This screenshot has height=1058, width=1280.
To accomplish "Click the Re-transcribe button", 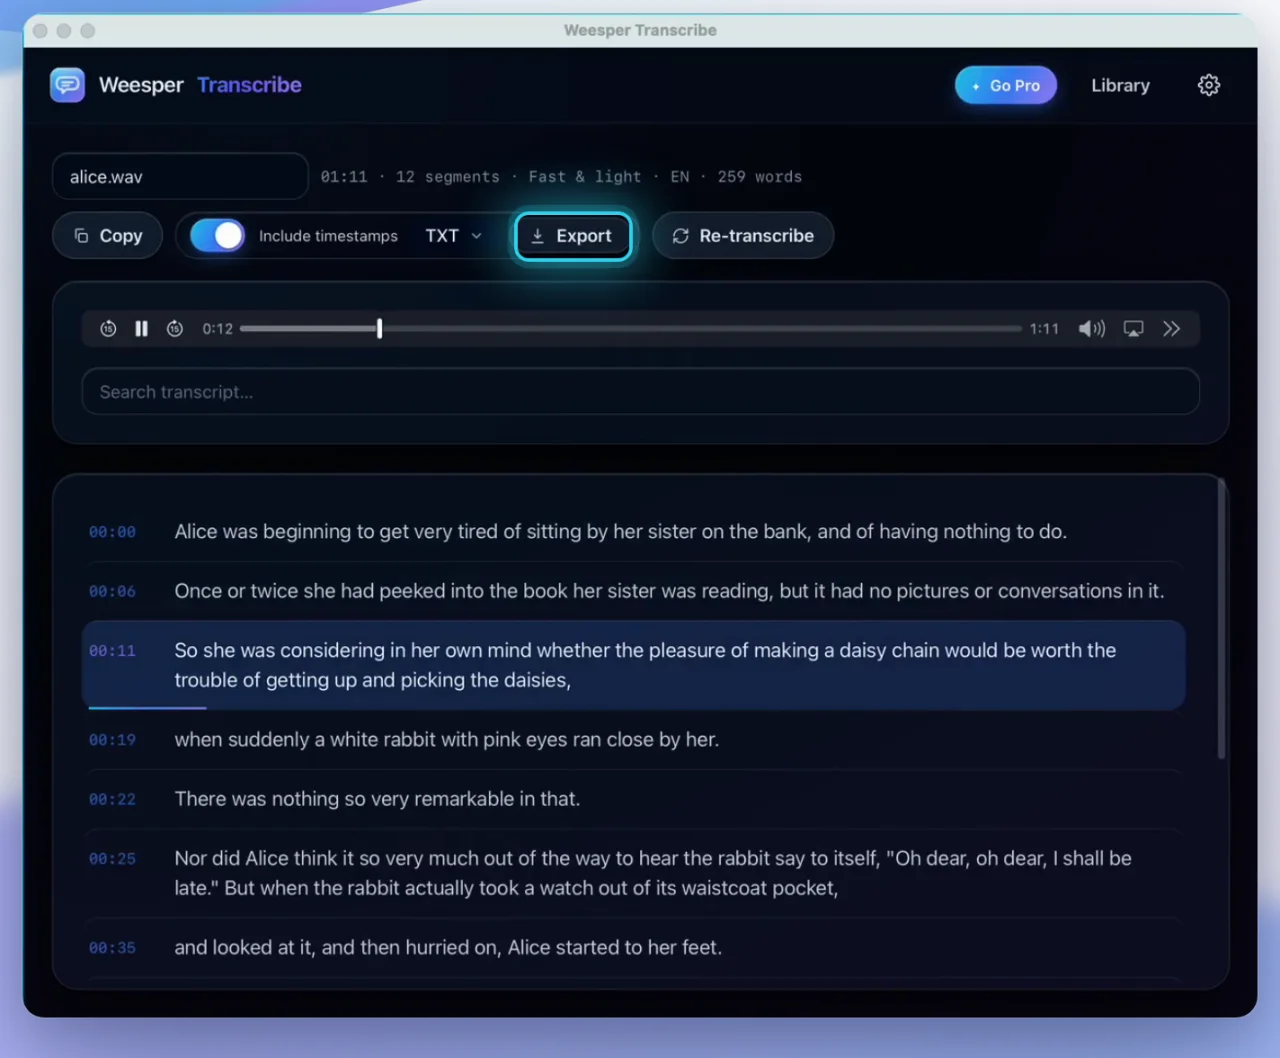I will click(x=743, y=236).
